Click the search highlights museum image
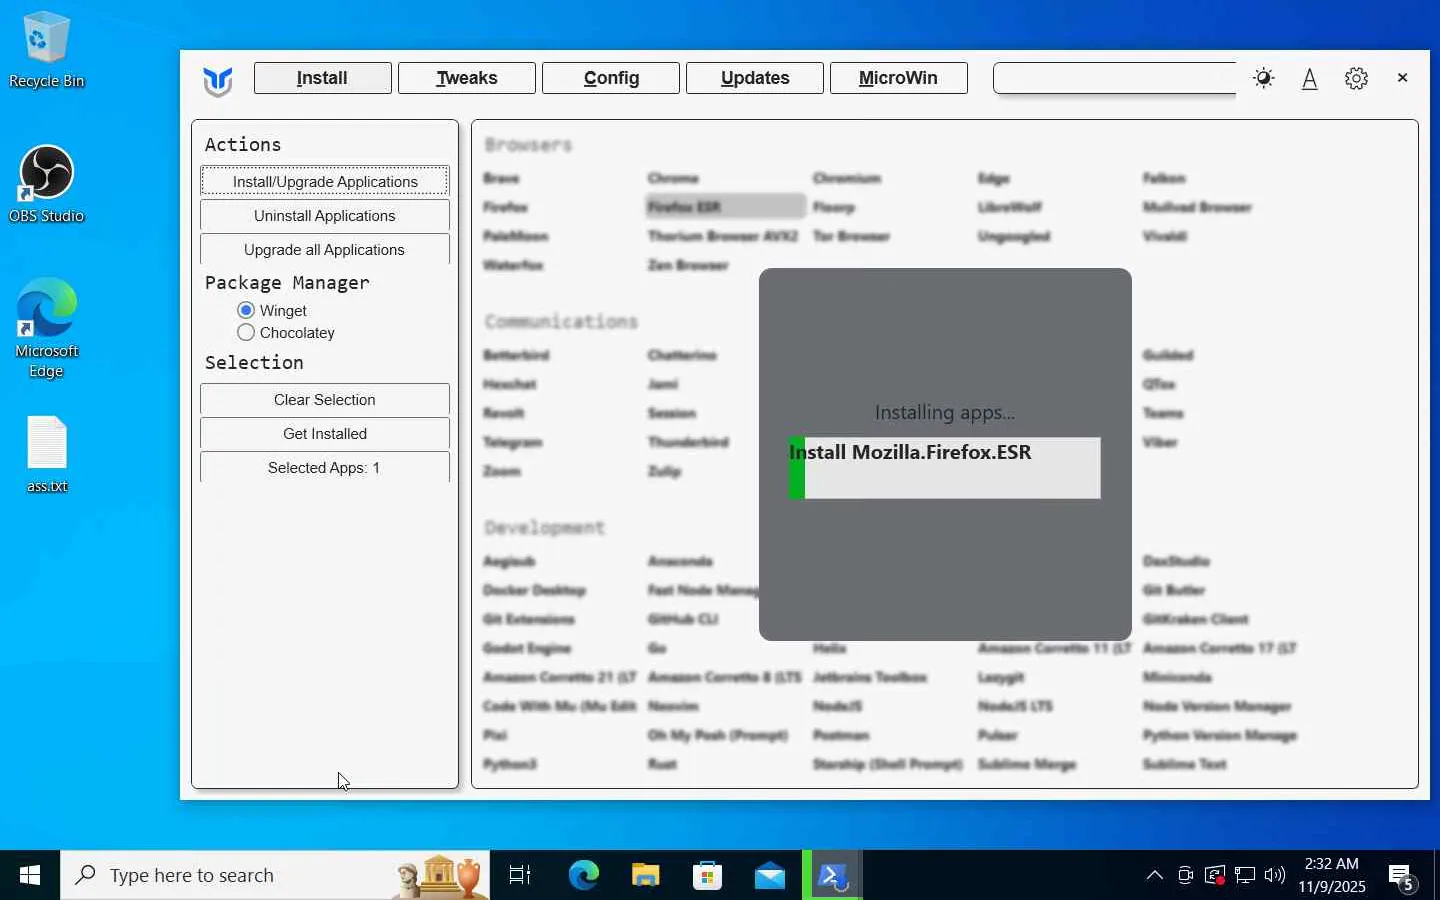This screenshot has height=900, width=1440. 439,875
